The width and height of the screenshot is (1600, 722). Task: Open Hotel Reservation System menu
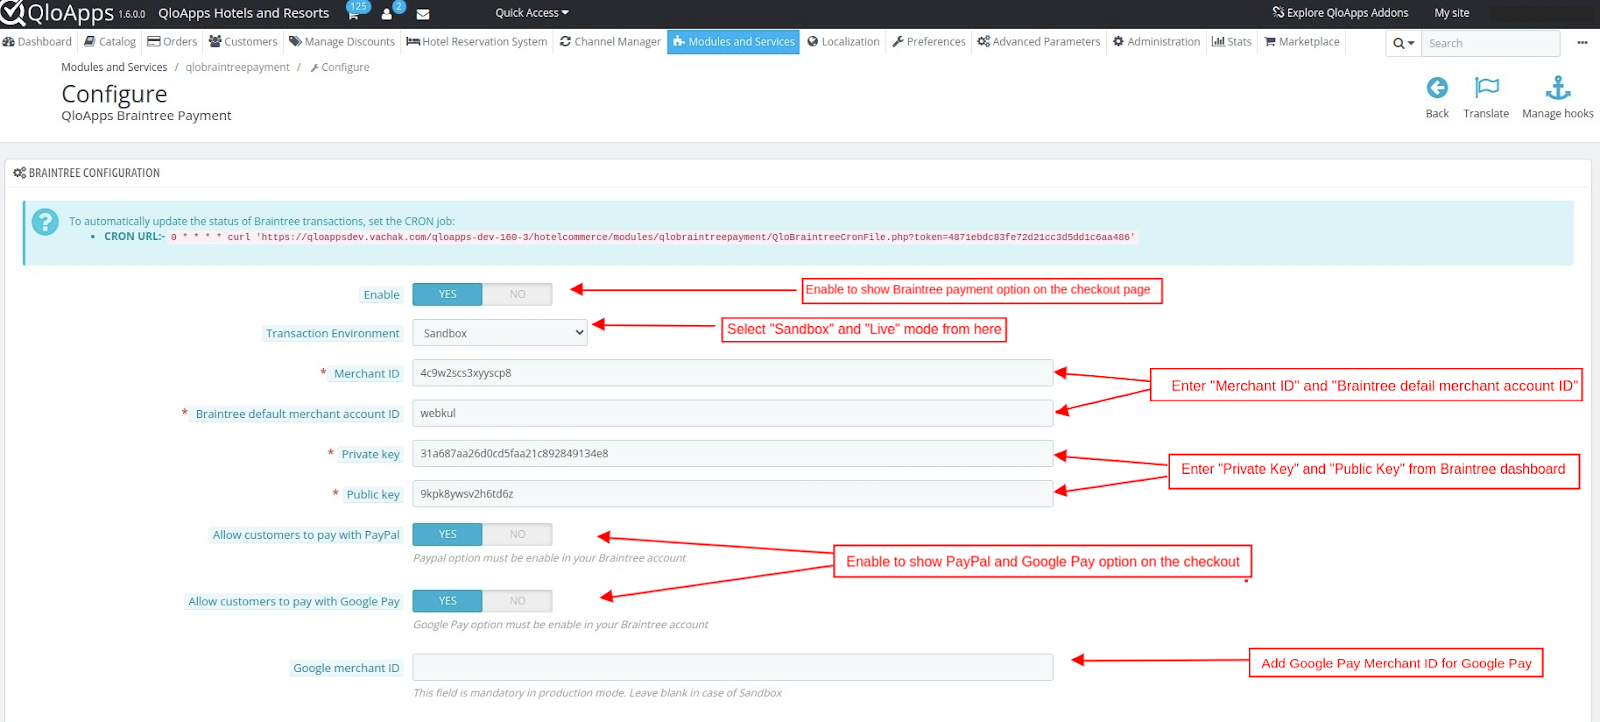(477, 42)
